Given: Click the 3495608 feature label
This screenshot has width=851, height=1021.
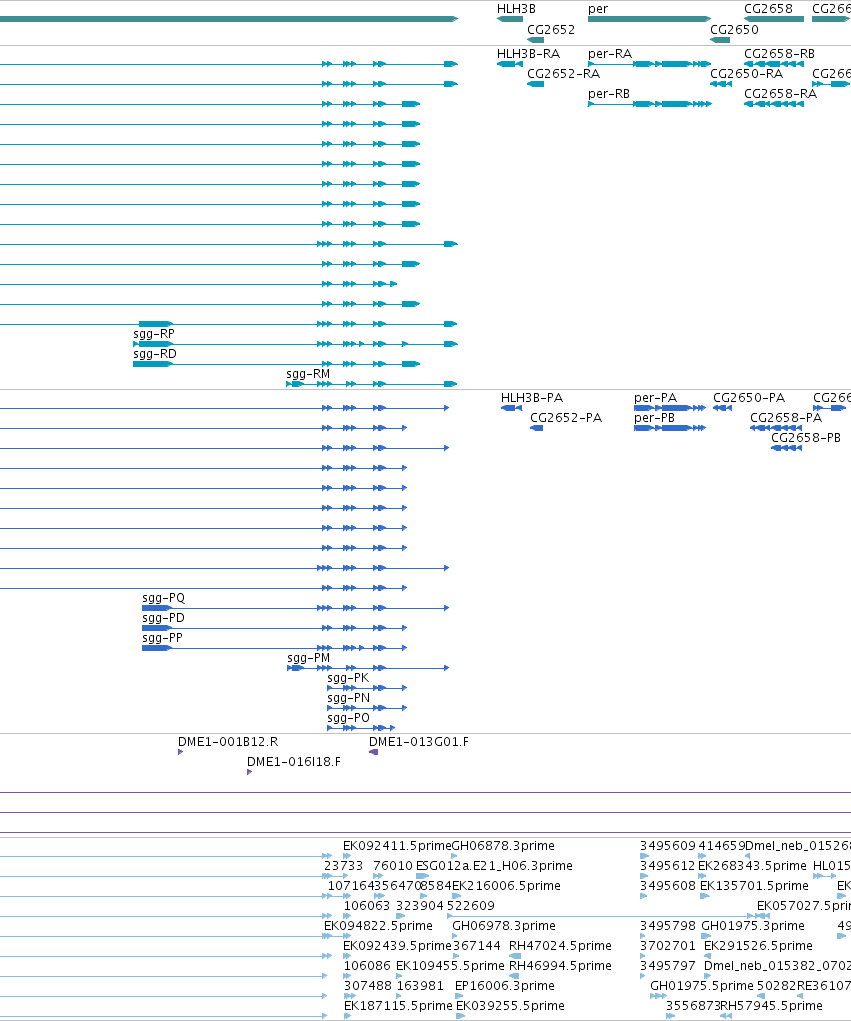Looking at the screenshot, I should (667, 886).
